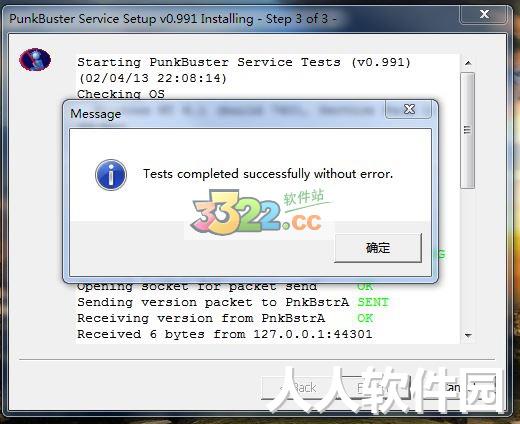Click the 'Checking OS' log line
The height and width of the screenshot is (424, 520).
pos(121,94)
